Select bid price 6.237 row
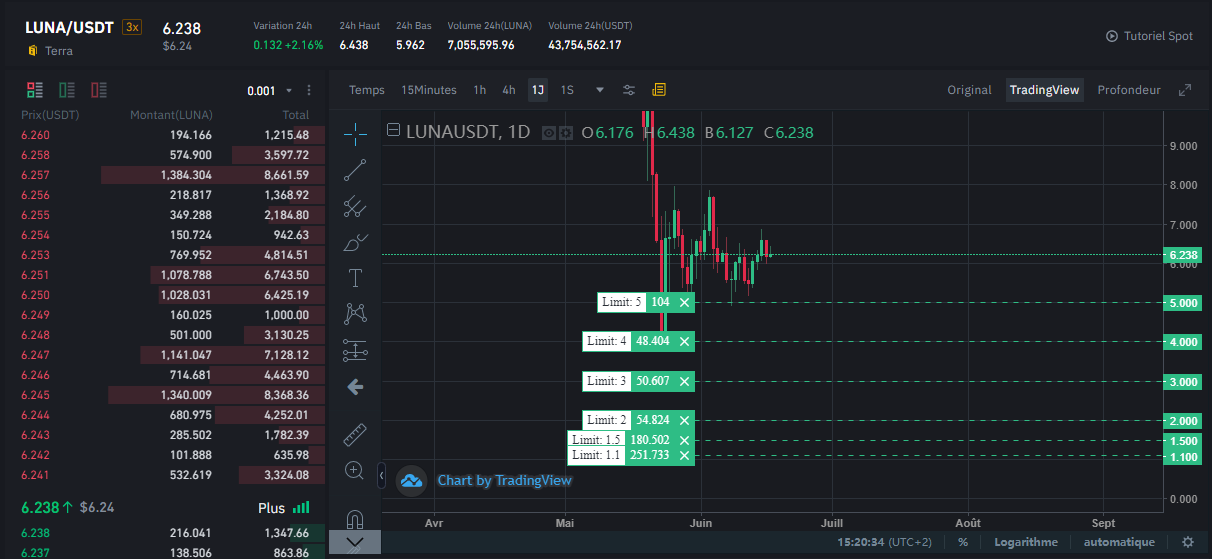 click(x=165, y=552)
